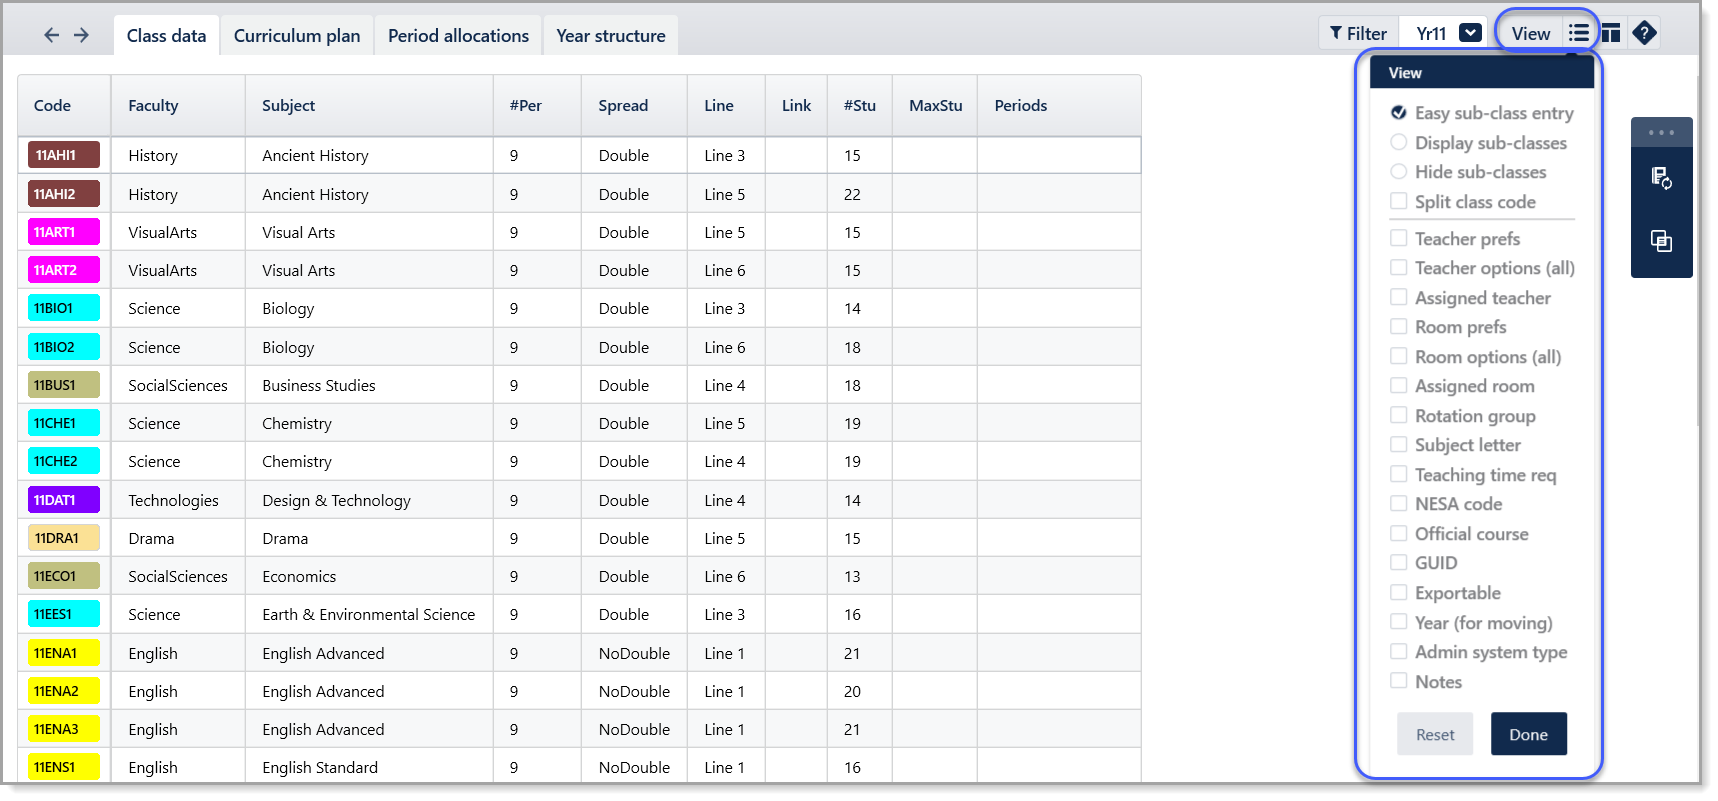Click the Link column header
This screenshot has width=1718, height=801.
(796, 105)
